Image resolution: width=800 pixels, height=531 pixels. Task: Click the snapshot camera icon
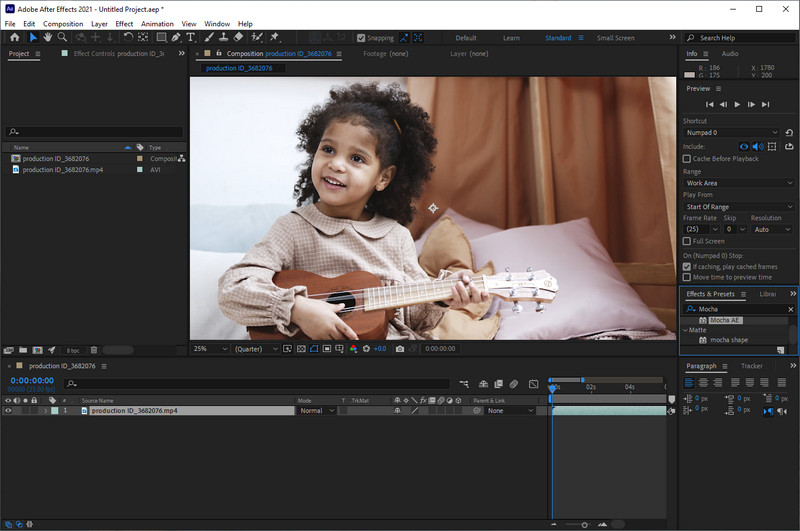pos(400,349)
